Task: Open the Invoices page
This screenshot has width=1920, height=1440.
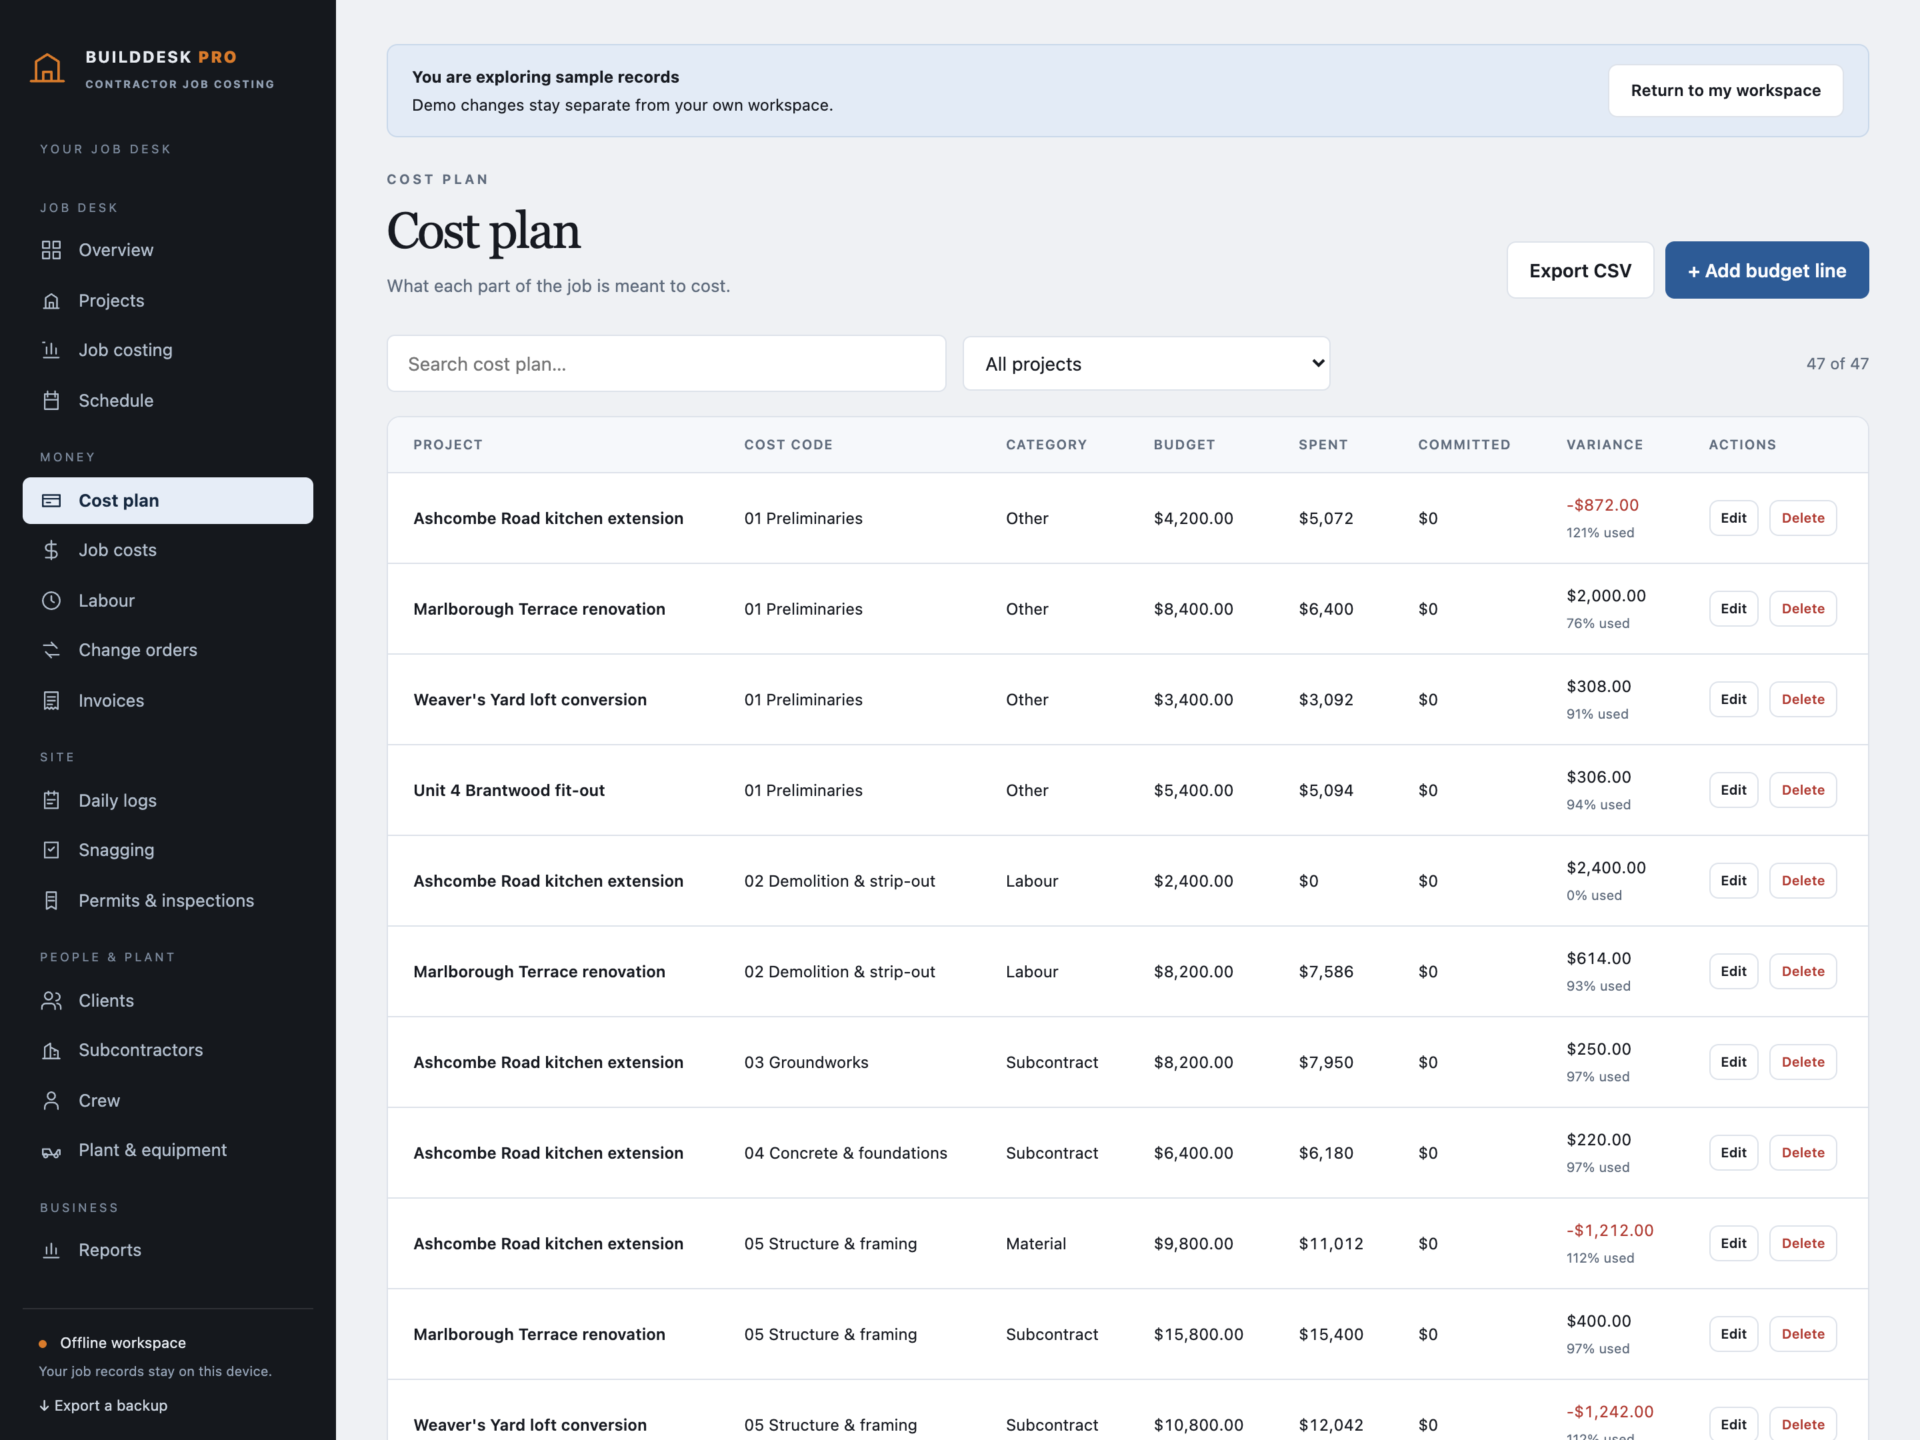Action: 168,700
